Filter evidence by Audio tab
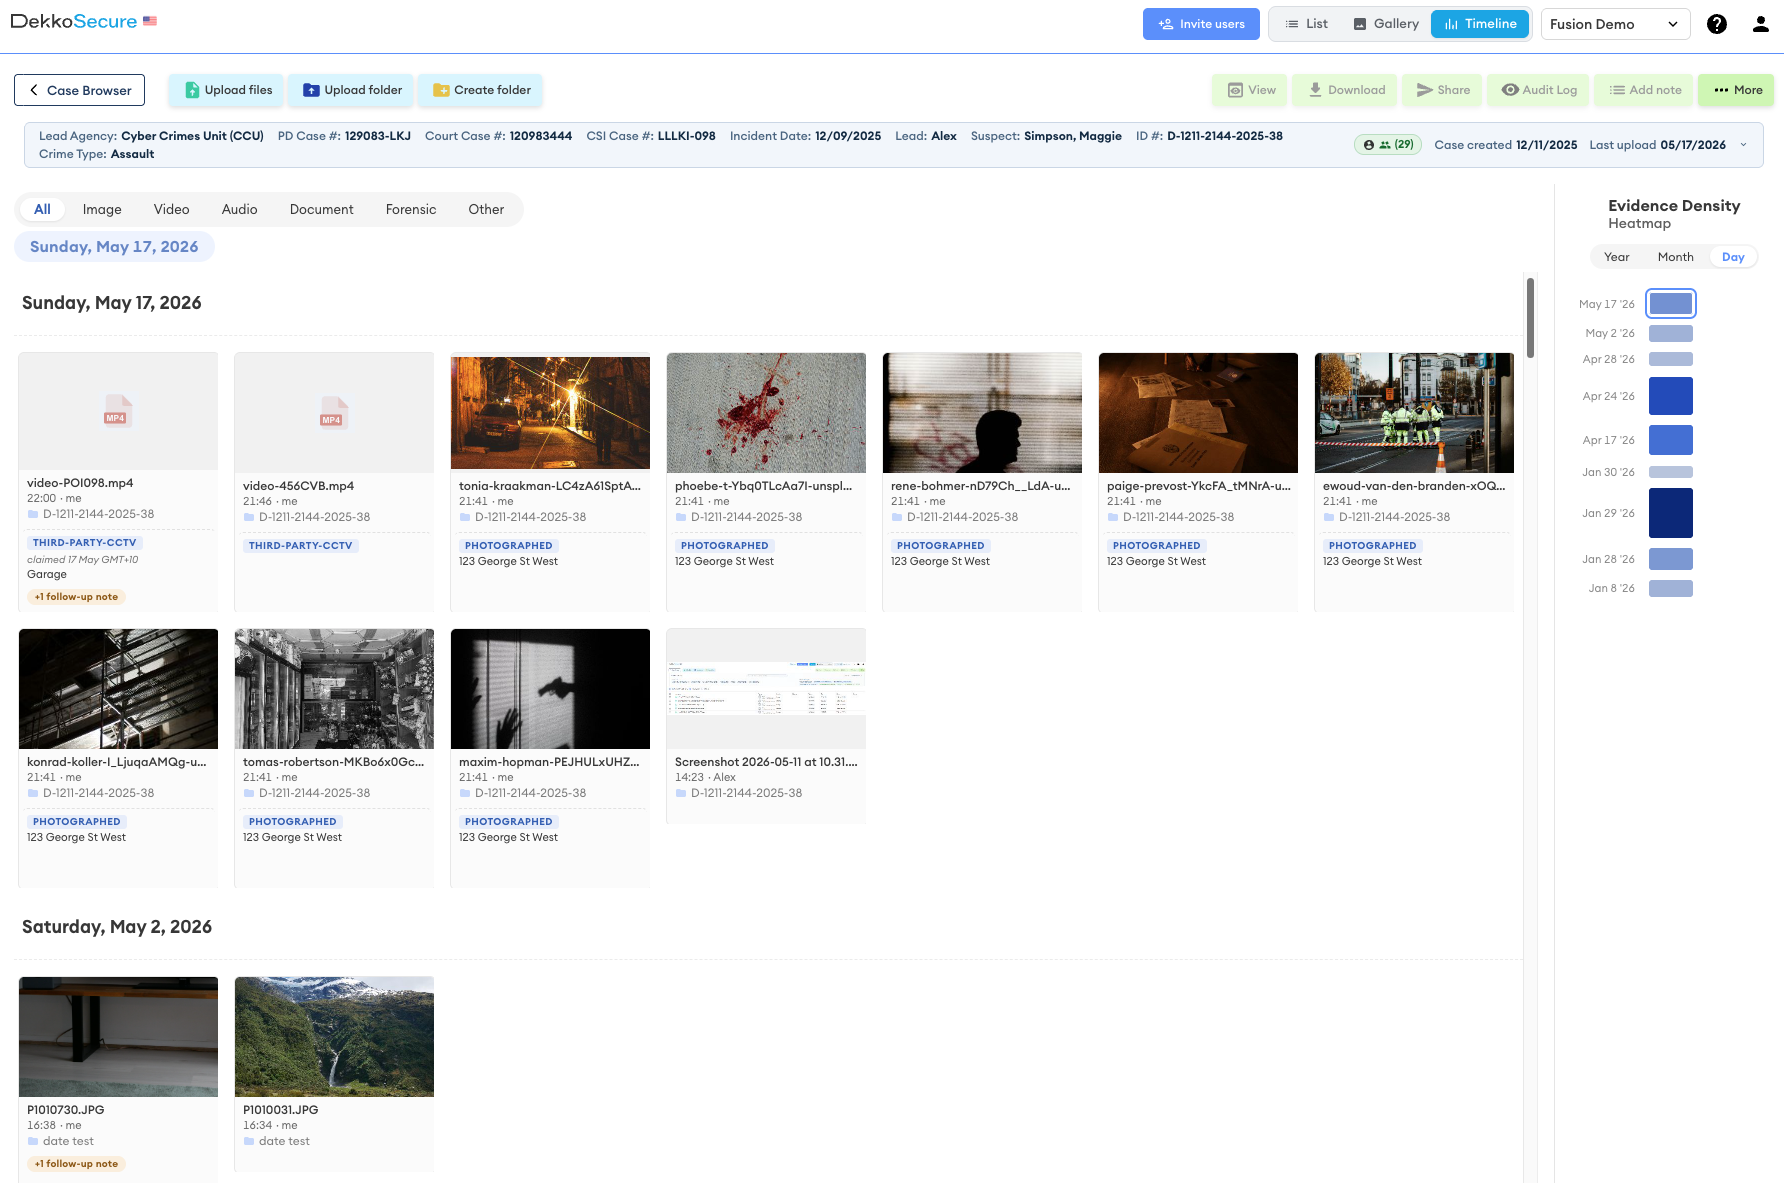 [239, 209]
